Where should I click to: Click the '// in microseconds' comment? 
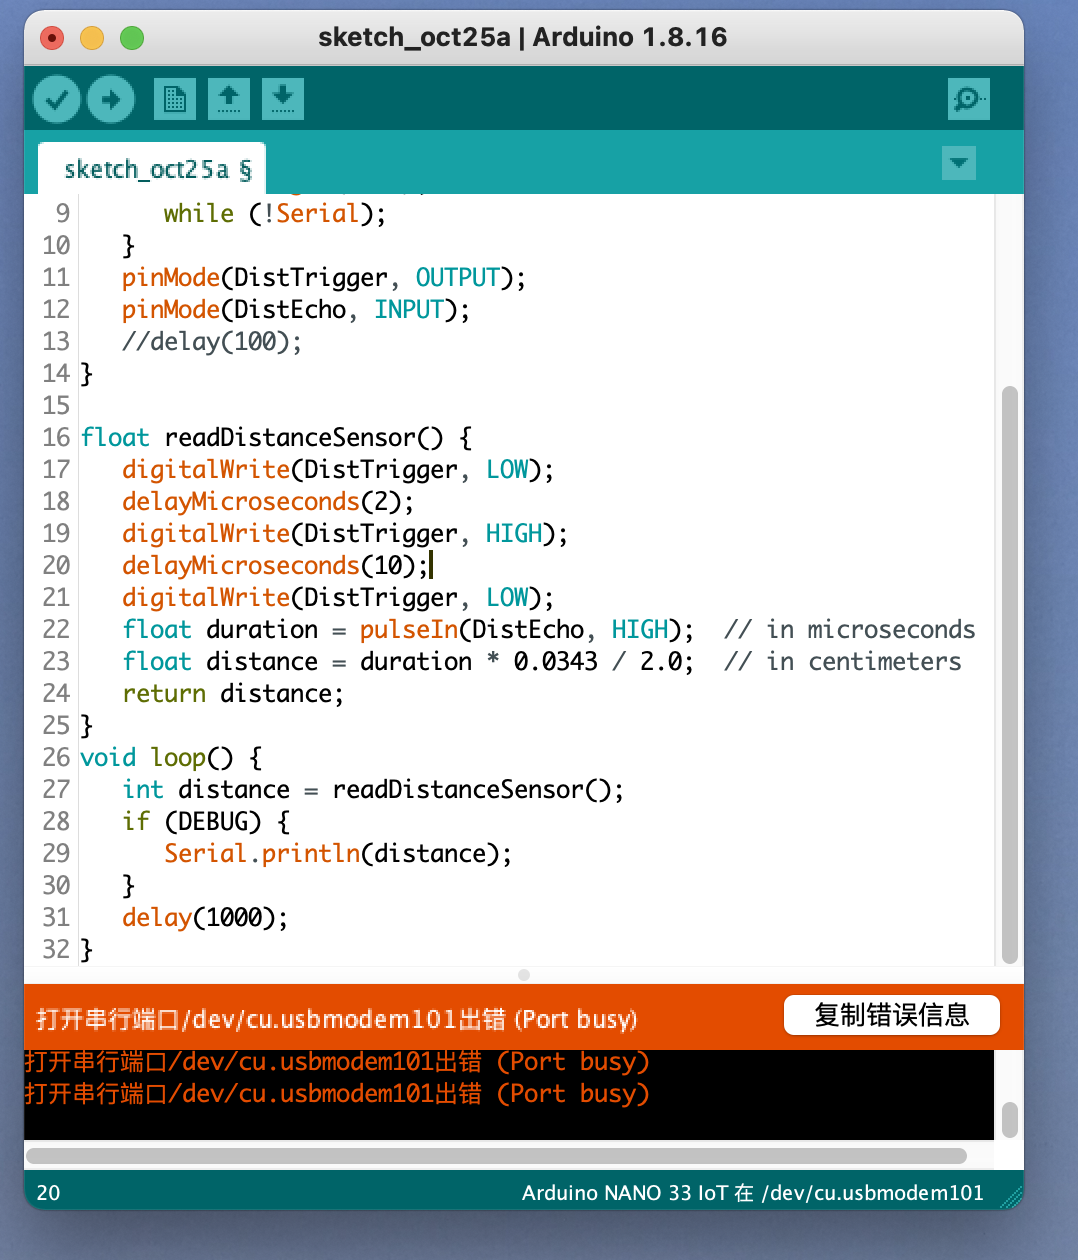[850, 629]
